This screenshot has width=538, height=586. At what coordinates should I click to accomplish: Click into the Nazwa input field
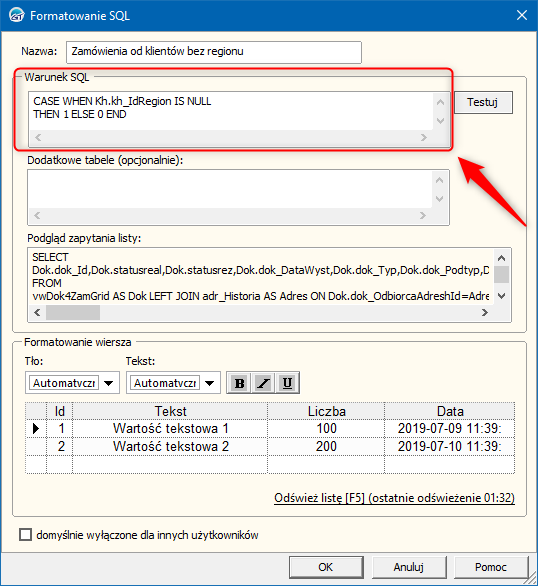point(214,52)
